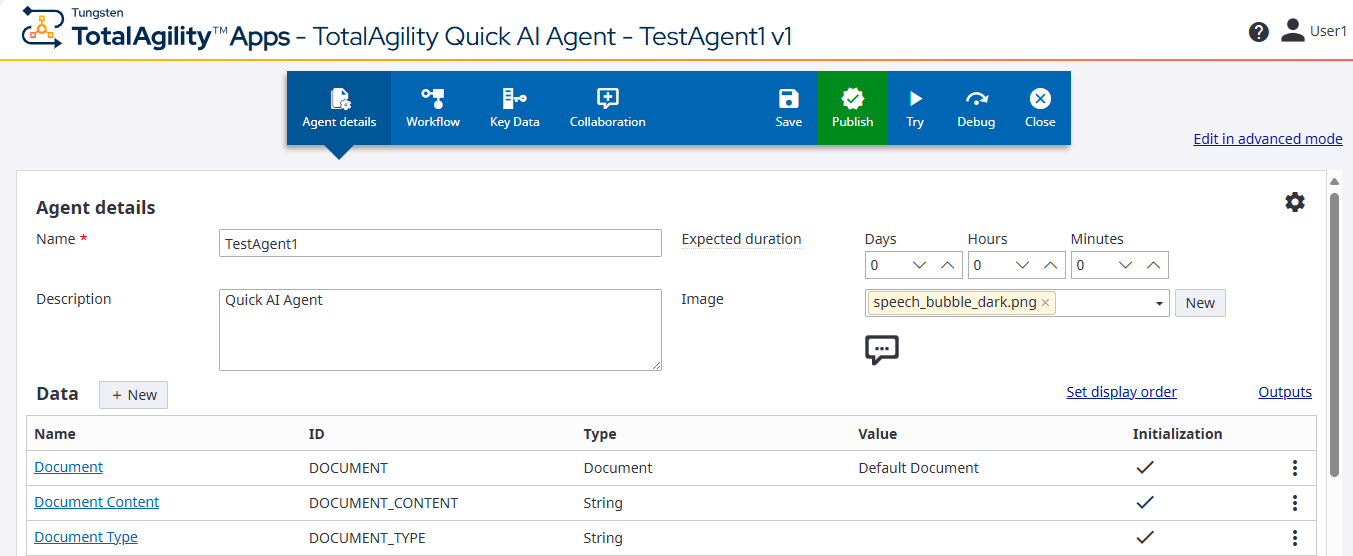Screen dimensions: 1353x556
Task: Publish the agent
Action: point(852,108)
